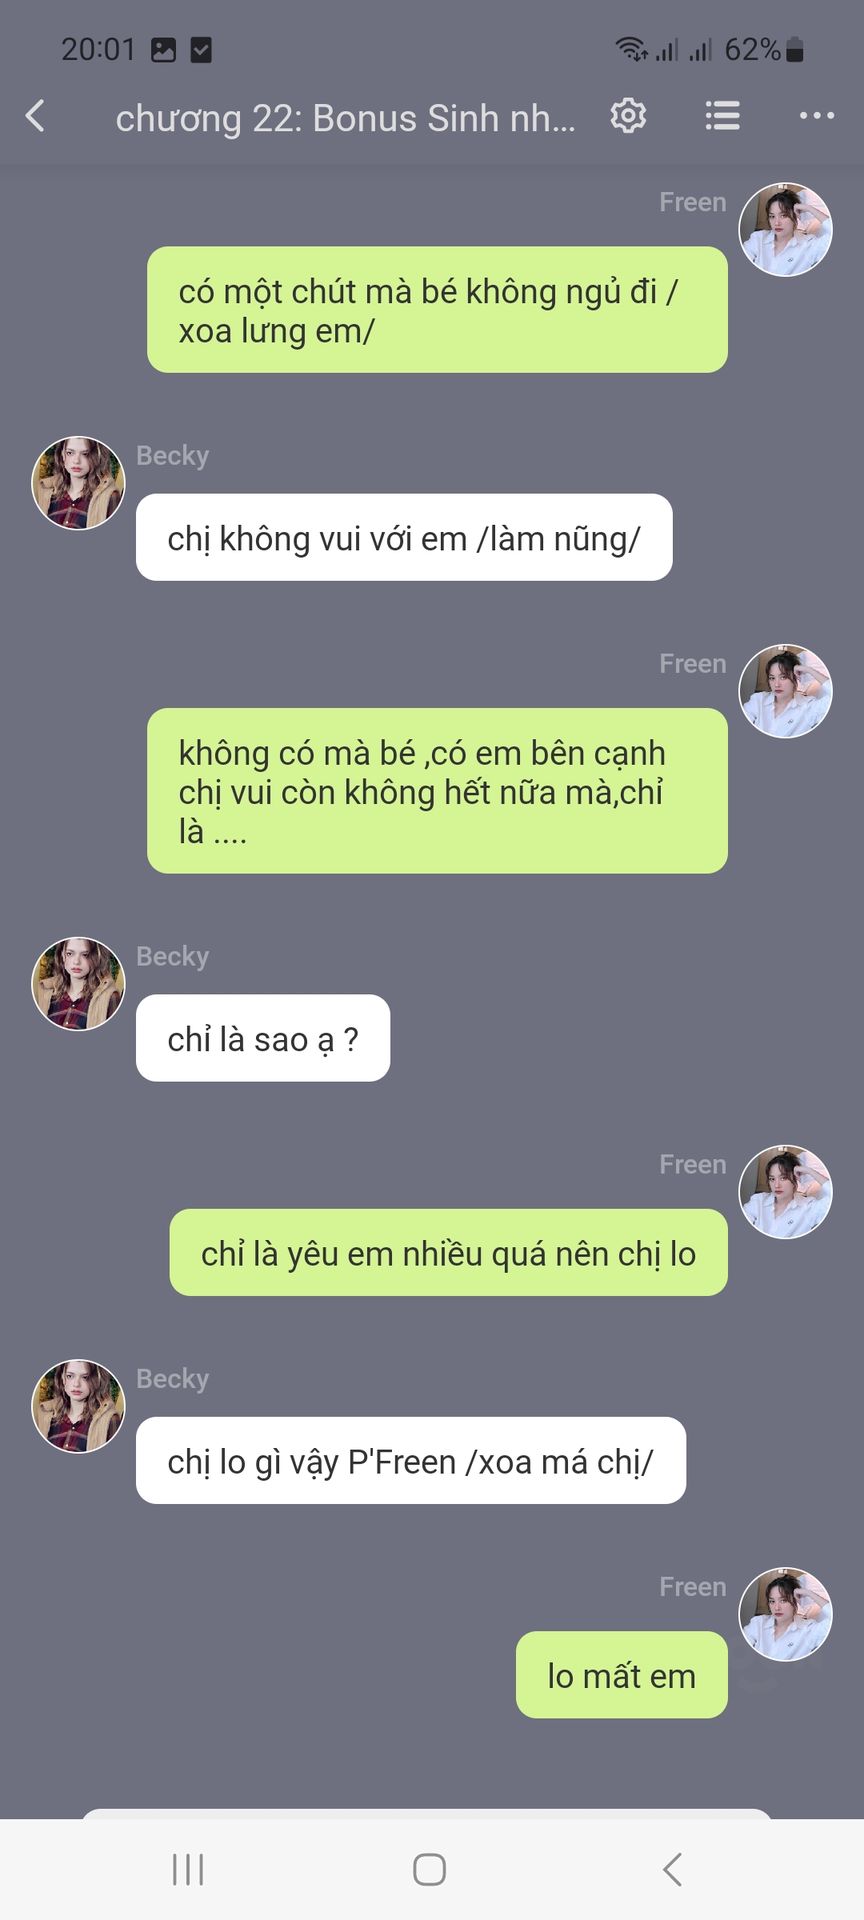Tap the panel peeking at screen bottom
This screenshot has width=864, height=1920.
click(x=426, y=1814)
